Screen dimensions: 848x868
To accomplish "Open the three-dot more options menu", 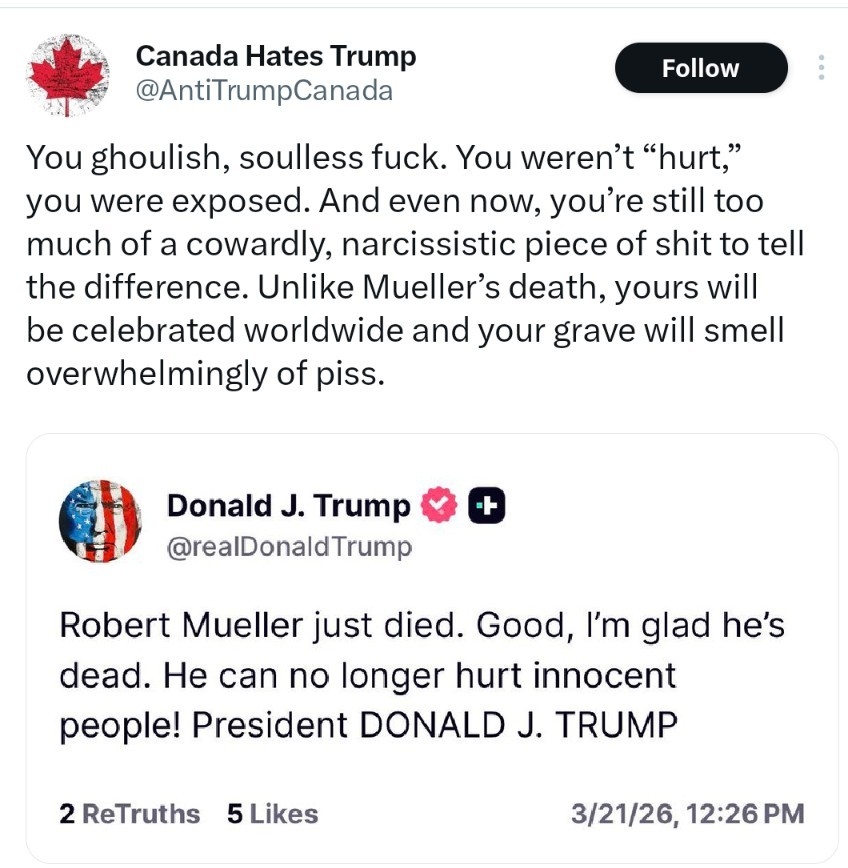I will [821, 68].
